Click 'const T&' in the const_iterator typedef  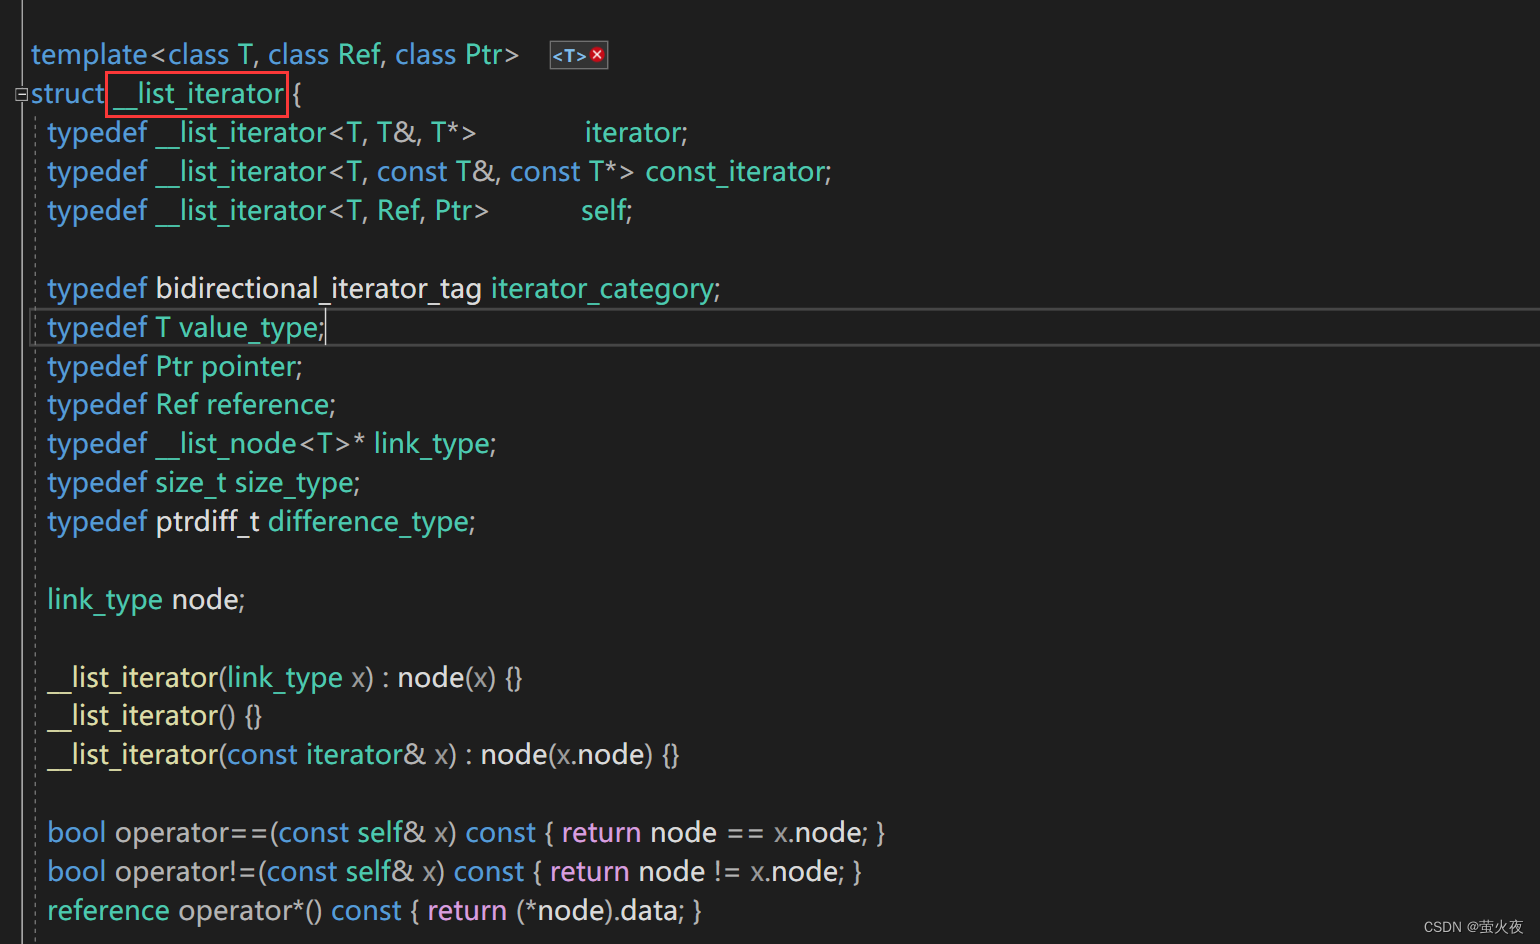(x=437, y=172)
